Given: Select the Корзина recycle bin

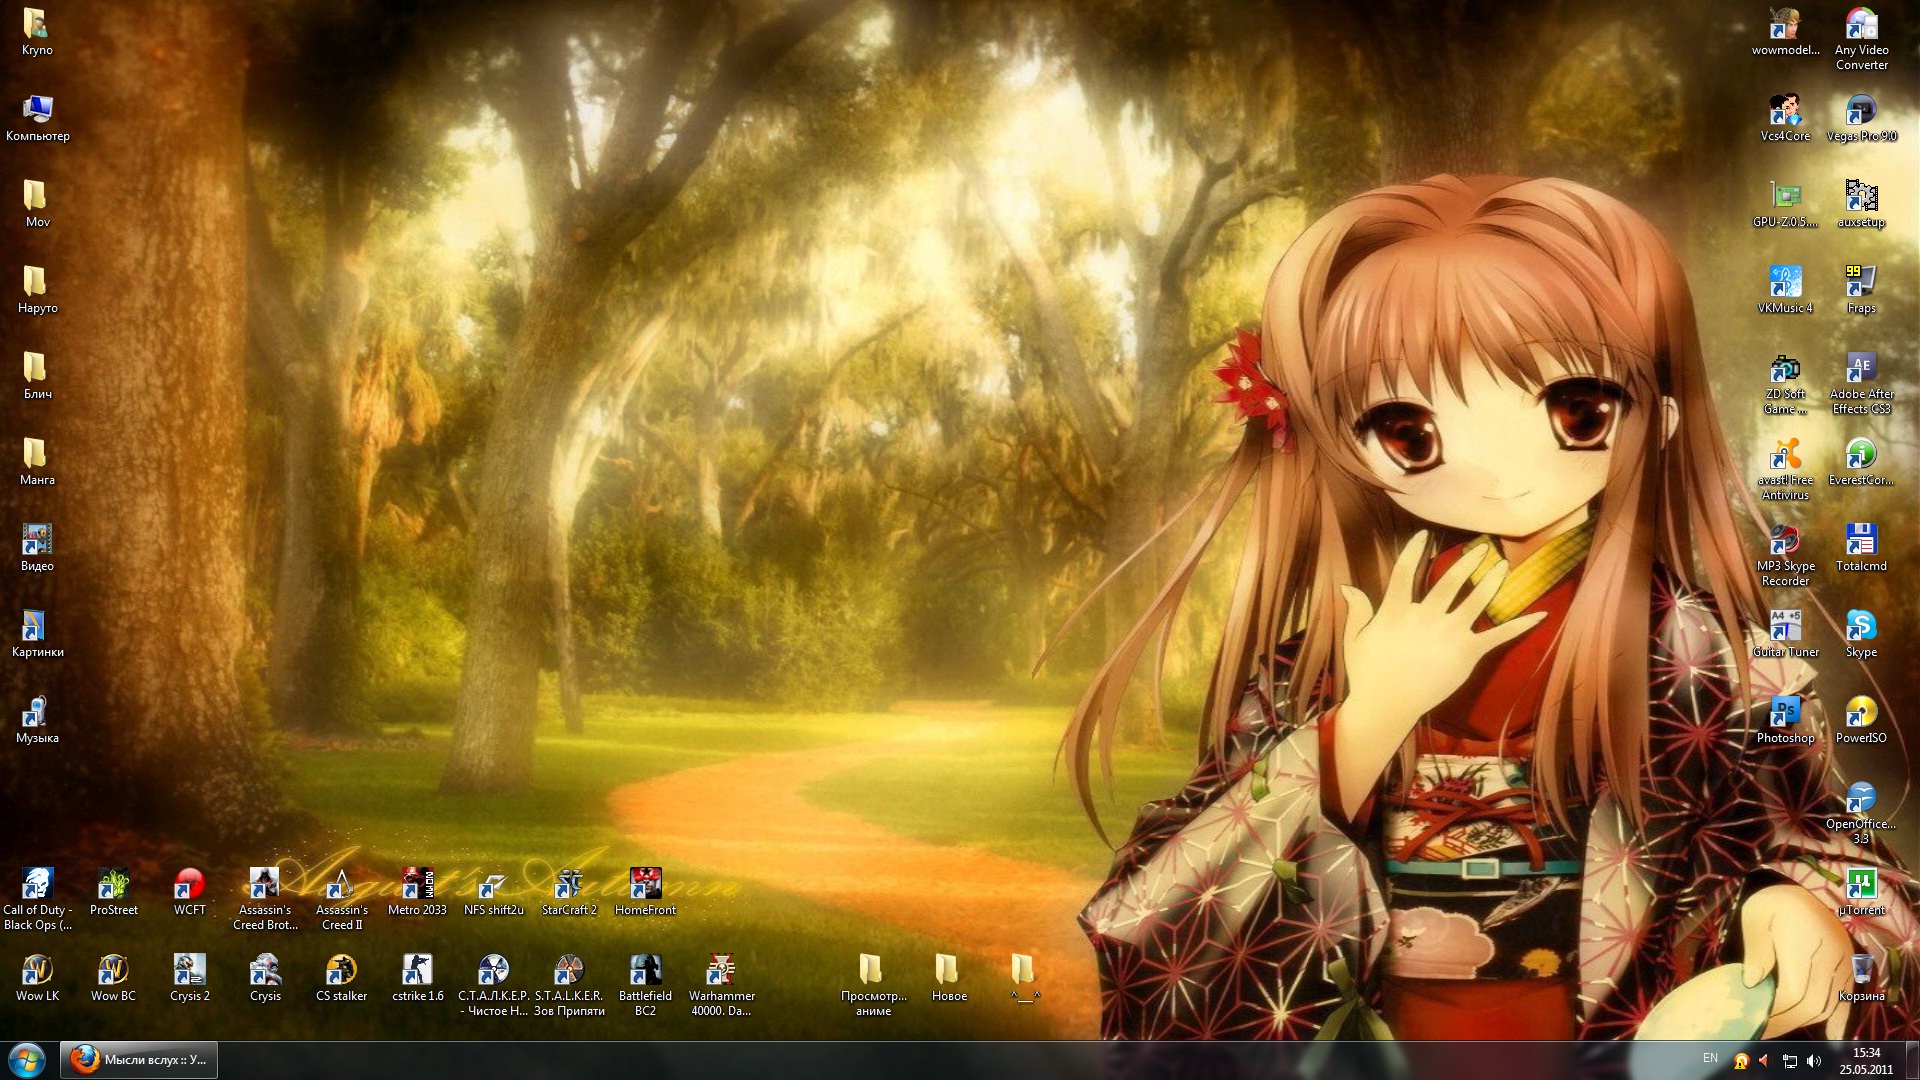Looking at the screenshot, I should click(x=1860, y=972).
